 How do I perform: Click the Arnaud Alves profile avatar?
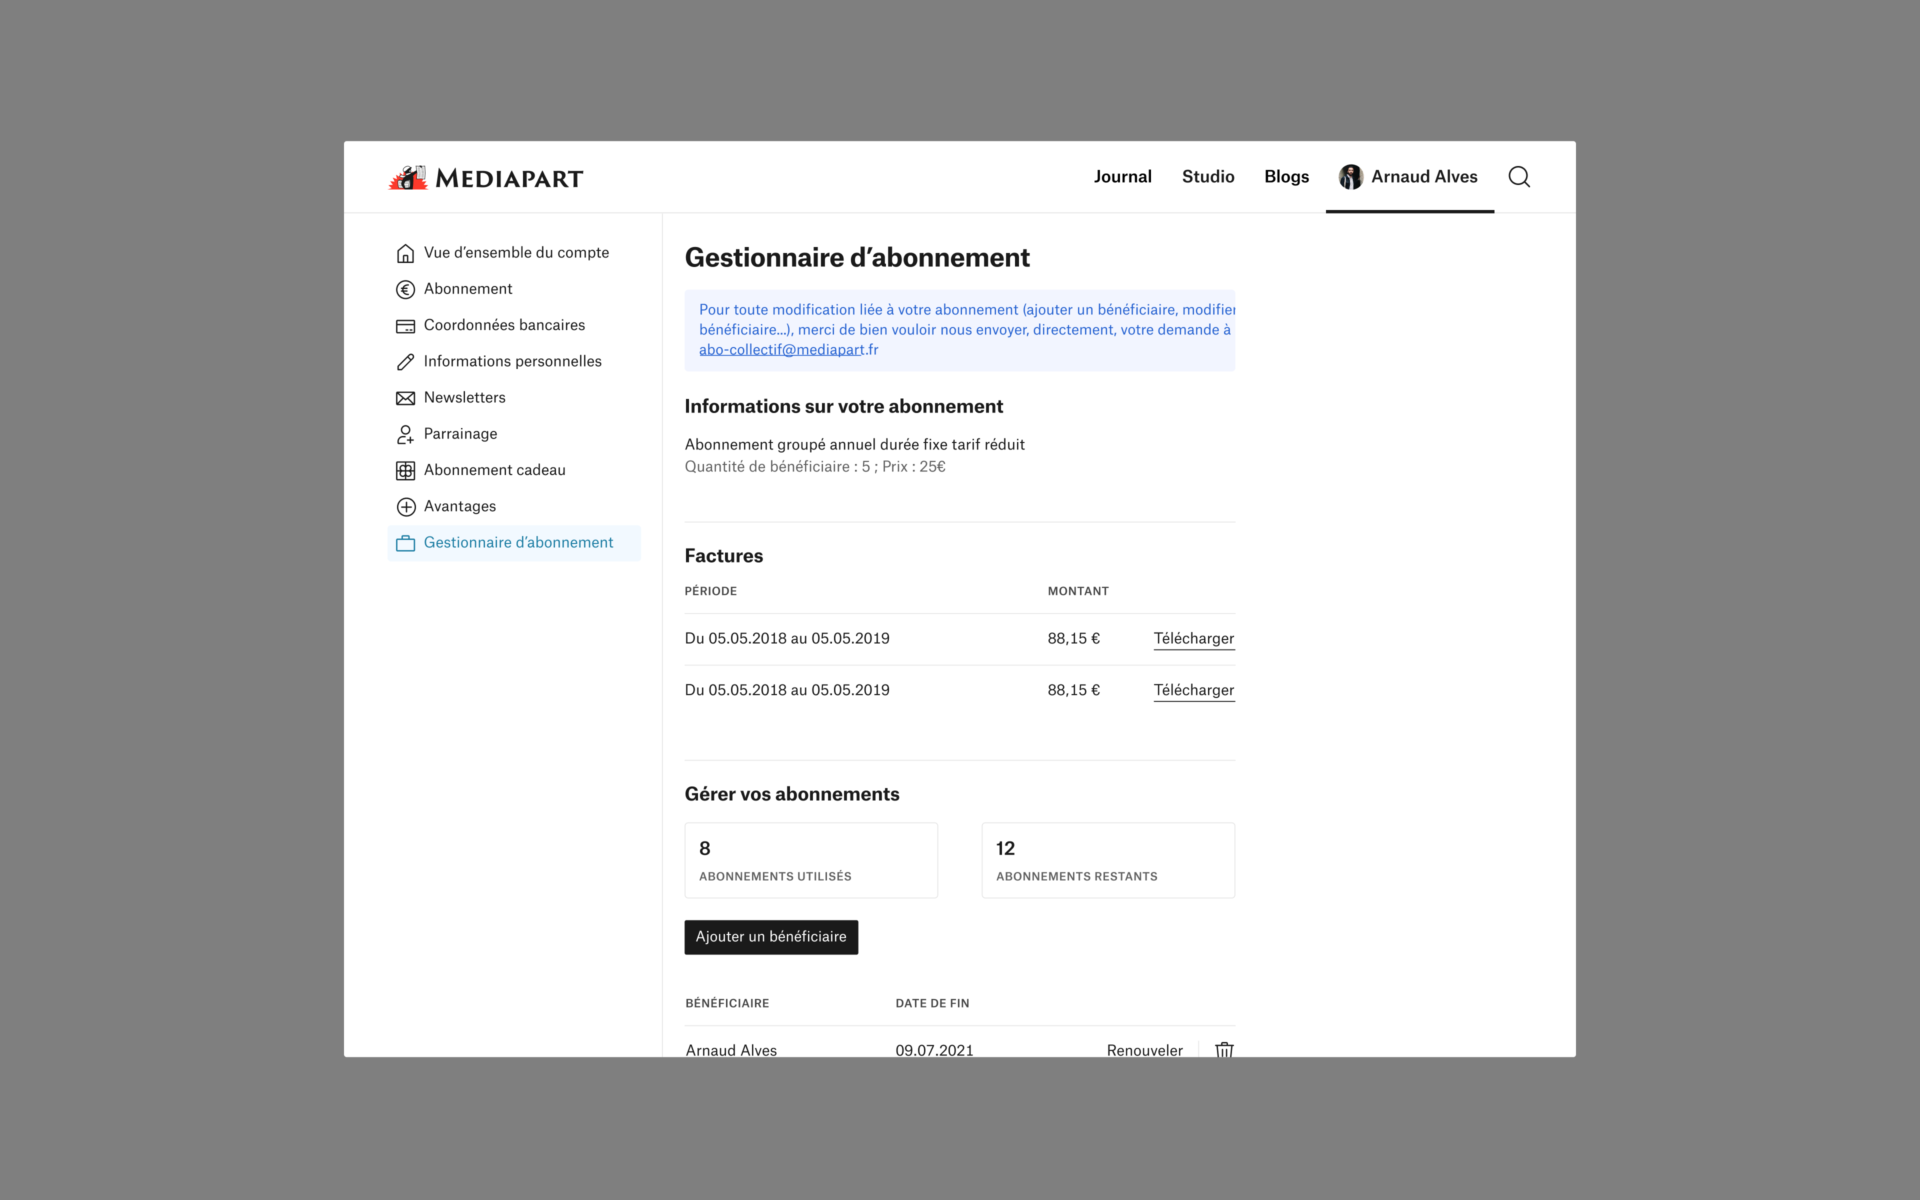(1350, 176)
